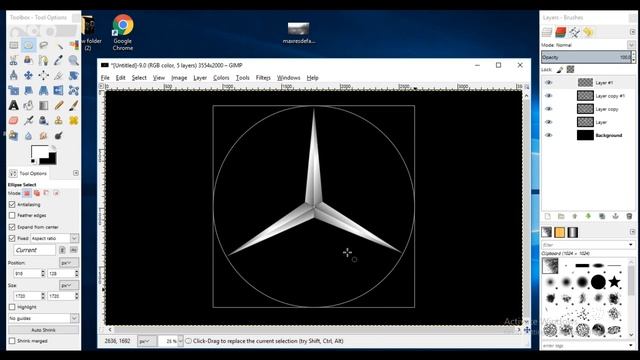This screenshot has width=640, height=360.
Task: Select the Fuzzy Select wand tool
Action: [x=59, y=45]
